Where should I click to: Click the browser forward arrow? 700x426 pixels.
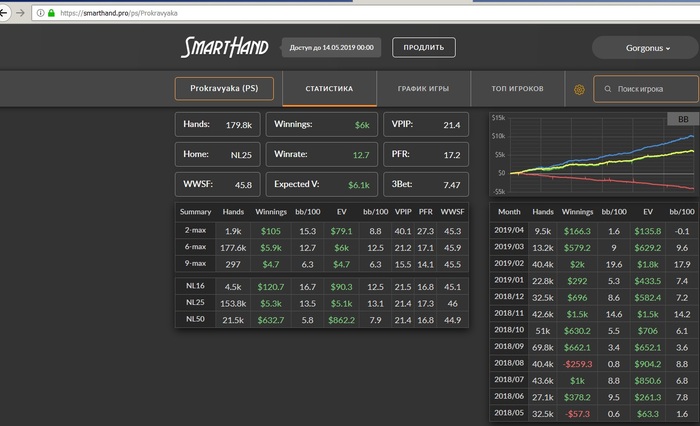pyautogui.click(x=20, y=13)
